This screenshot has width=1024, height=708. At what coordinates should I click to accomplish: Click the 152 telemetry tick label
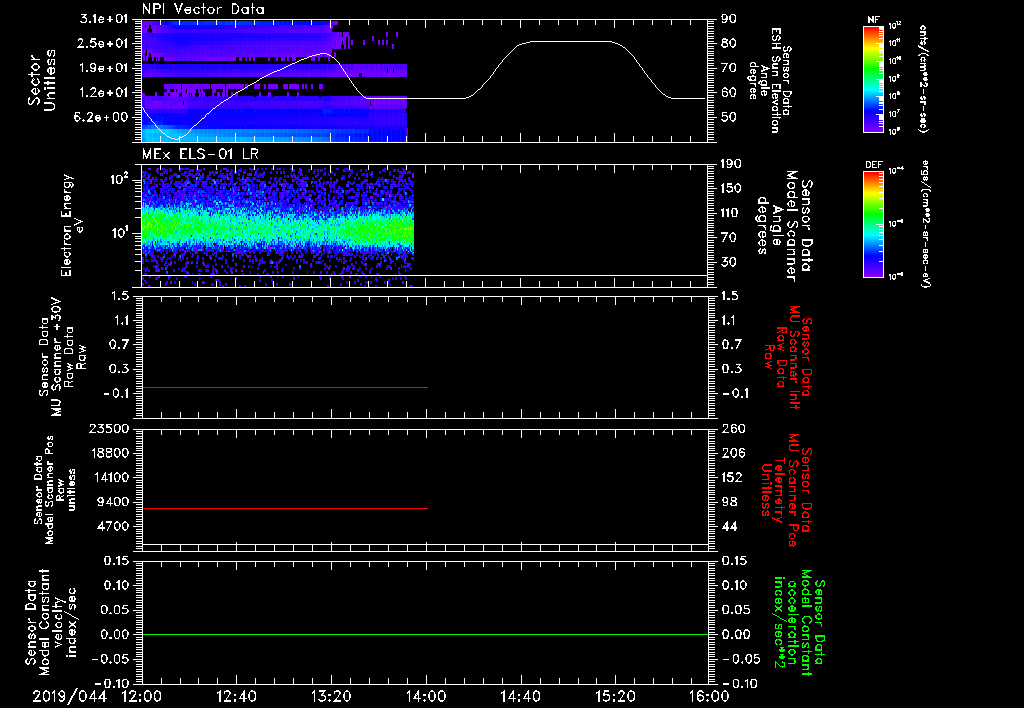[731, 477]
